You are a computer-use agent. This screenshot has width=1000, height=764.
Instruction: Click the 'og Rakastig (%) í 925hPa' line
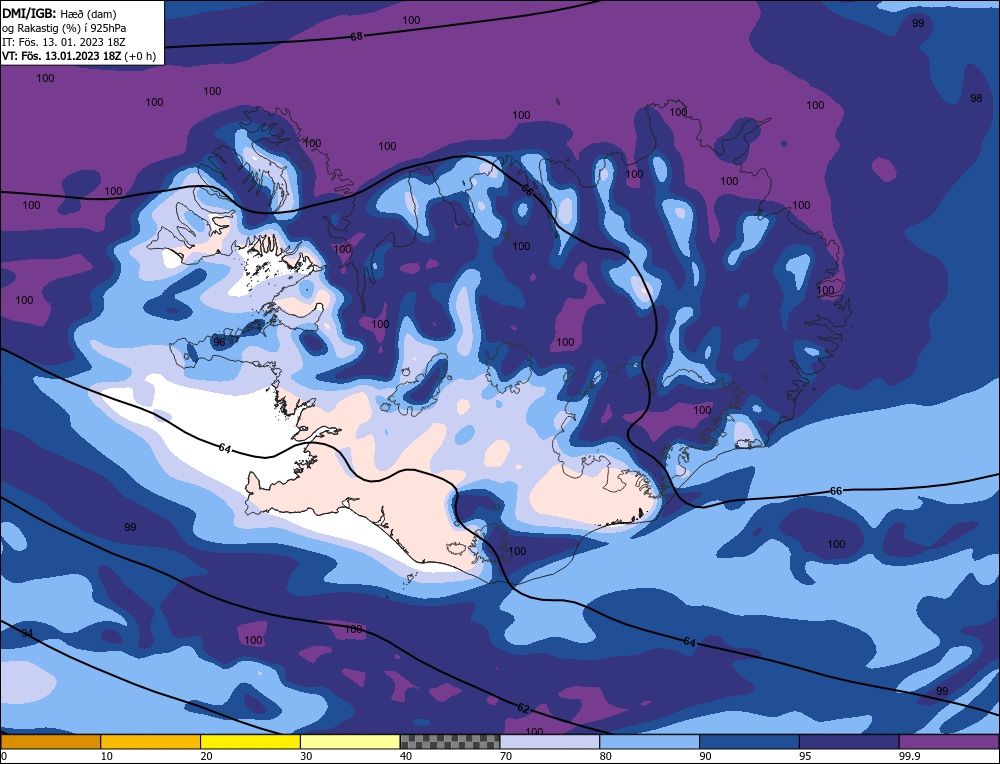[64, 28]
